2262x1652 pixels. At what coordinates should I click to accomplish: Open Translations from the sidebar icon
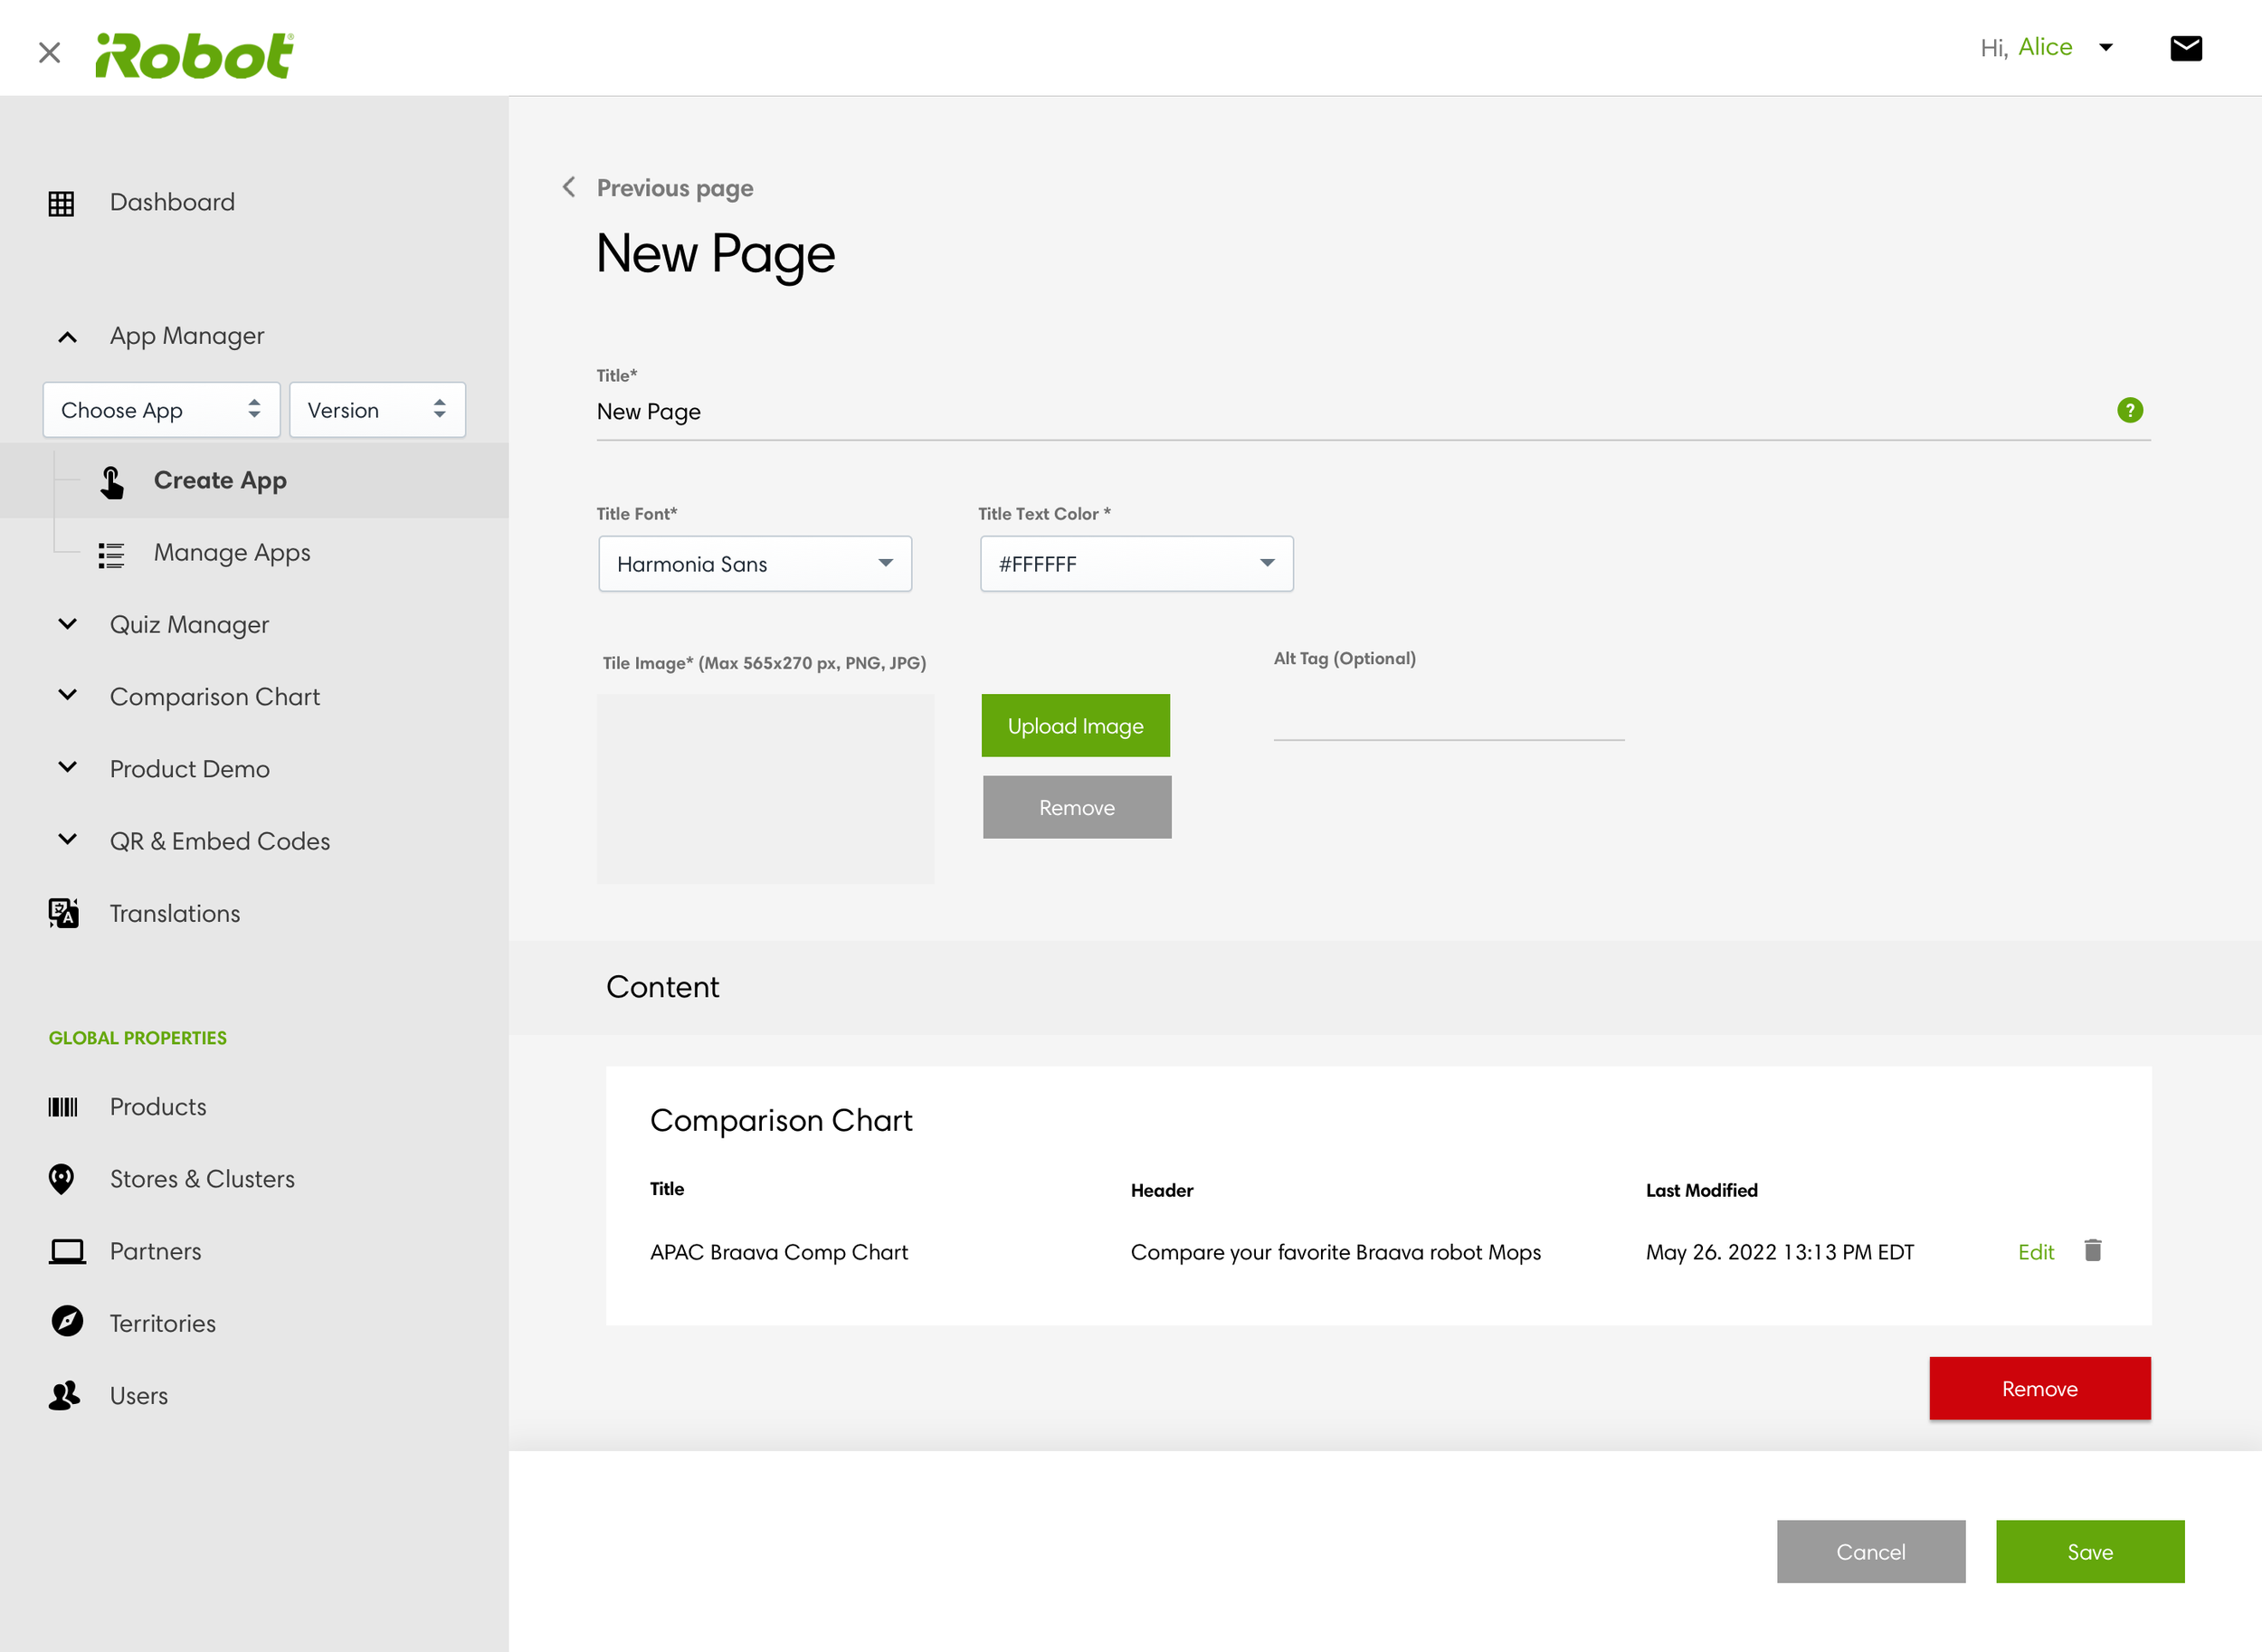[64, 913]
